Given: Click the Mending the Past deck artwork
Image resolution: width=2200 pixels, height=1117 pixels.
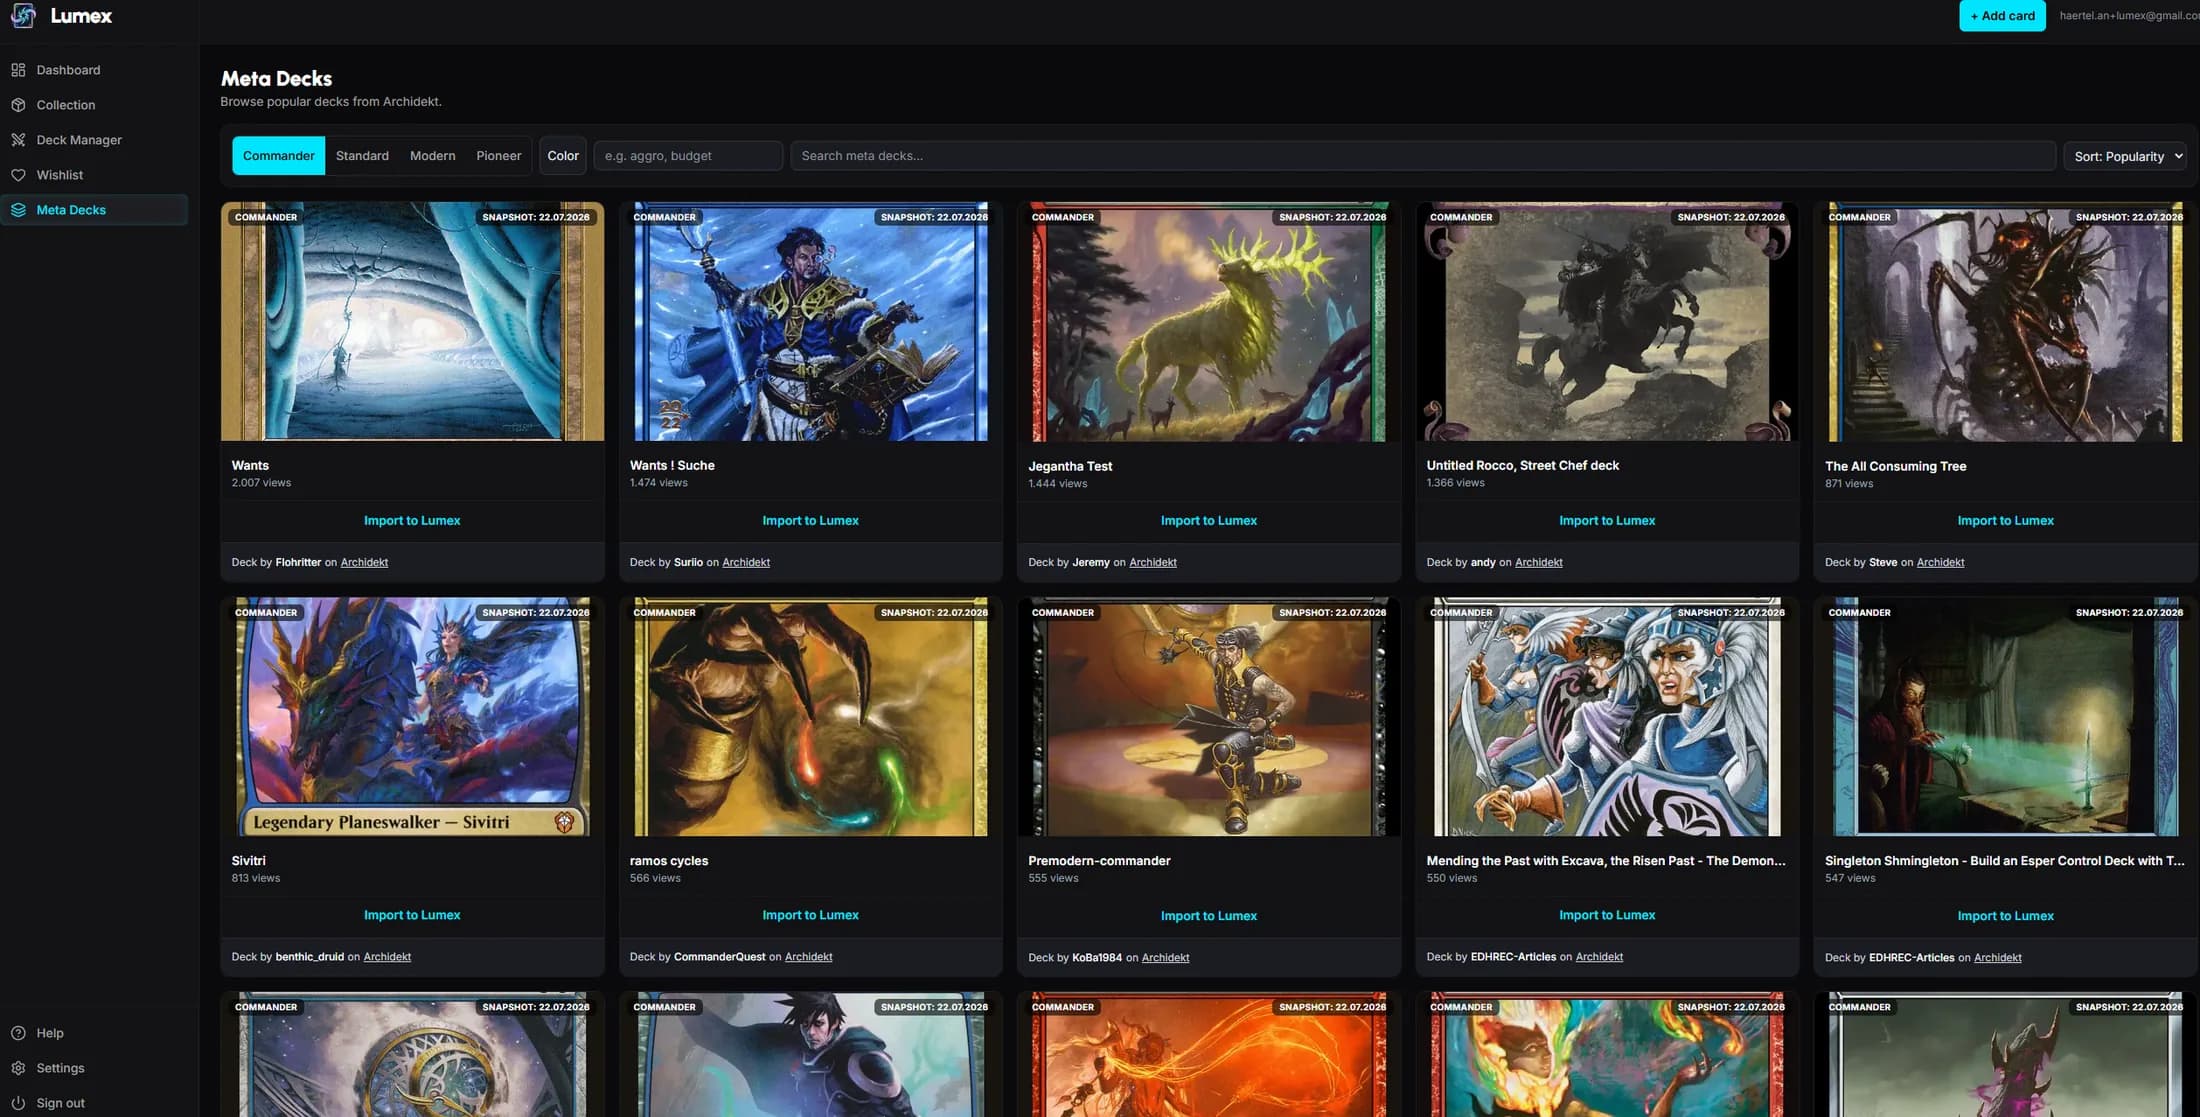Looking at the screenshot, I should (x=1607, y=717).
